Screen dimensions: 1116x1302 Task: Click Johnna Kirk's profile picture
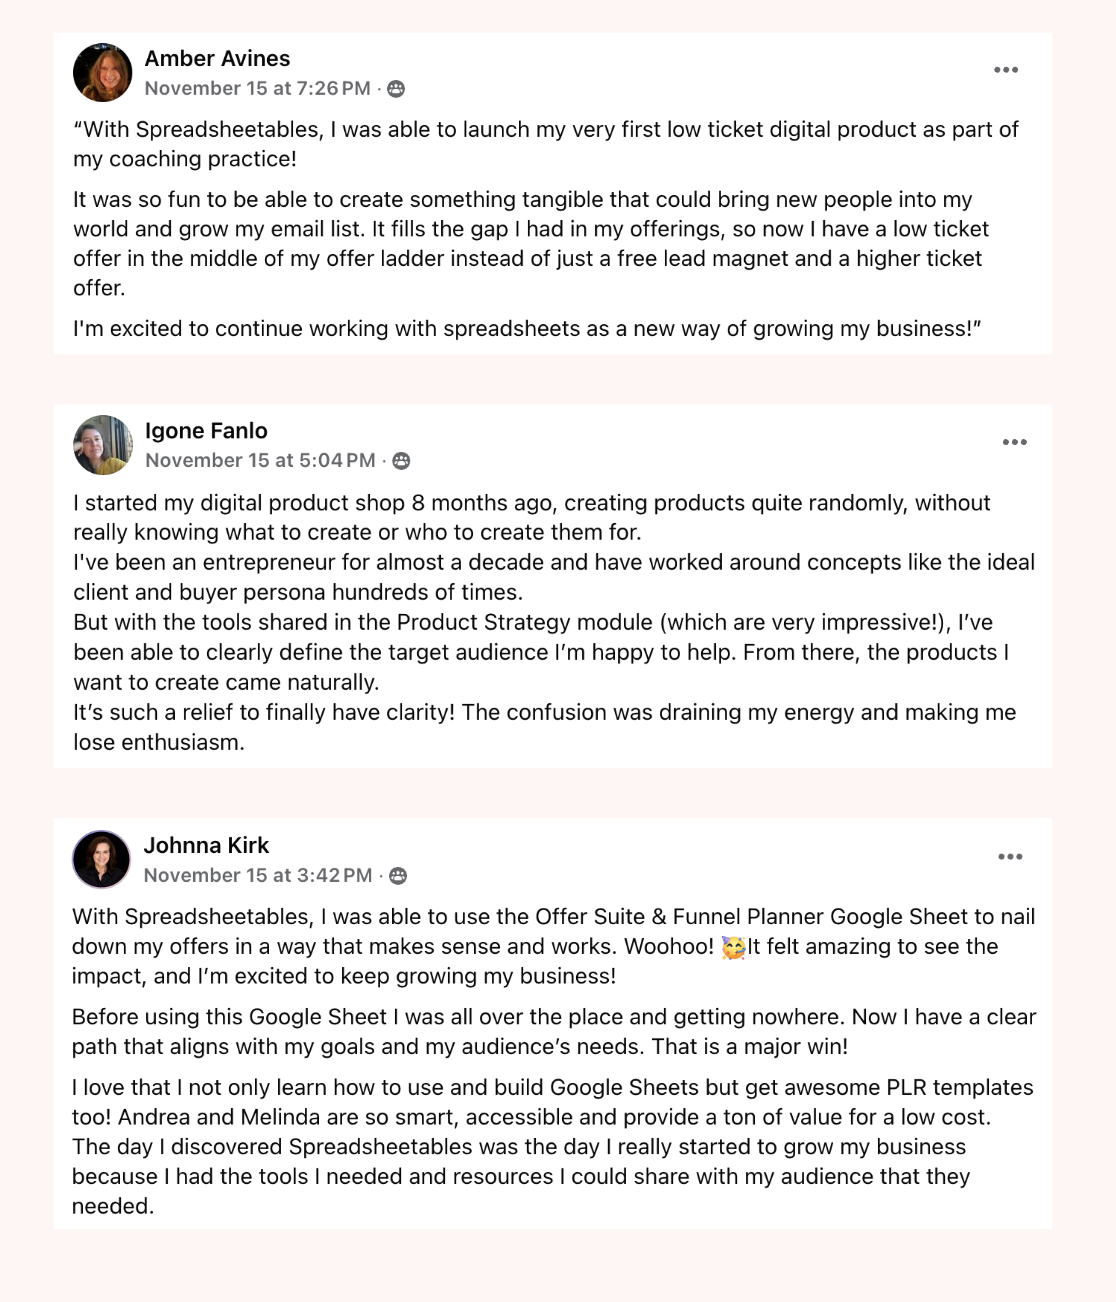click(102, 859)
